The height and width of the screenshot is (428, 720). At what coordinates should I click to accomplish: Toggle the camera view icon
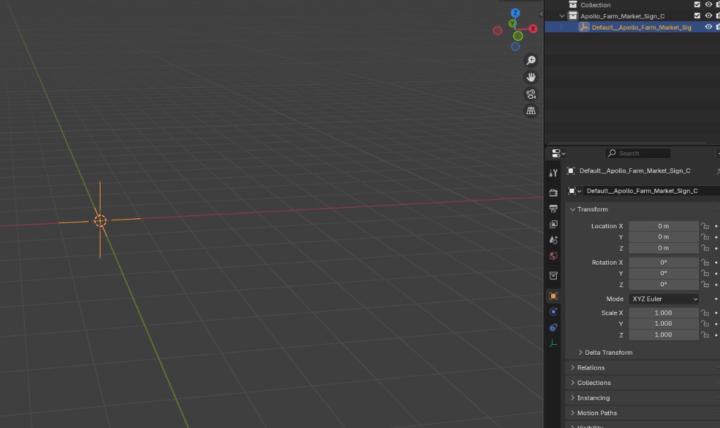click(x=531, y=94)
